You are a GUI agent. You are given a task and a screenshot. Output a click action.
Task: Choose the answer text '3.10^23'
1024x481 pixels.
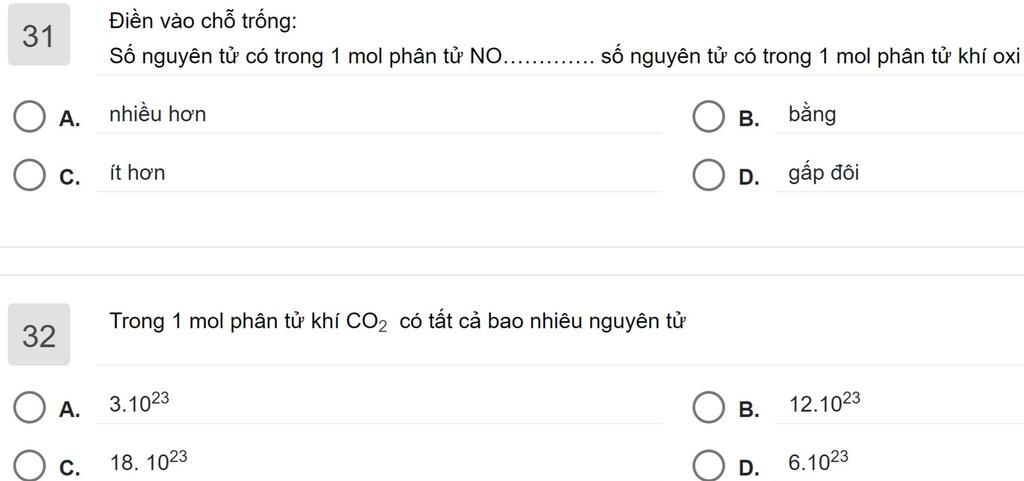click(x=139, y=403)
